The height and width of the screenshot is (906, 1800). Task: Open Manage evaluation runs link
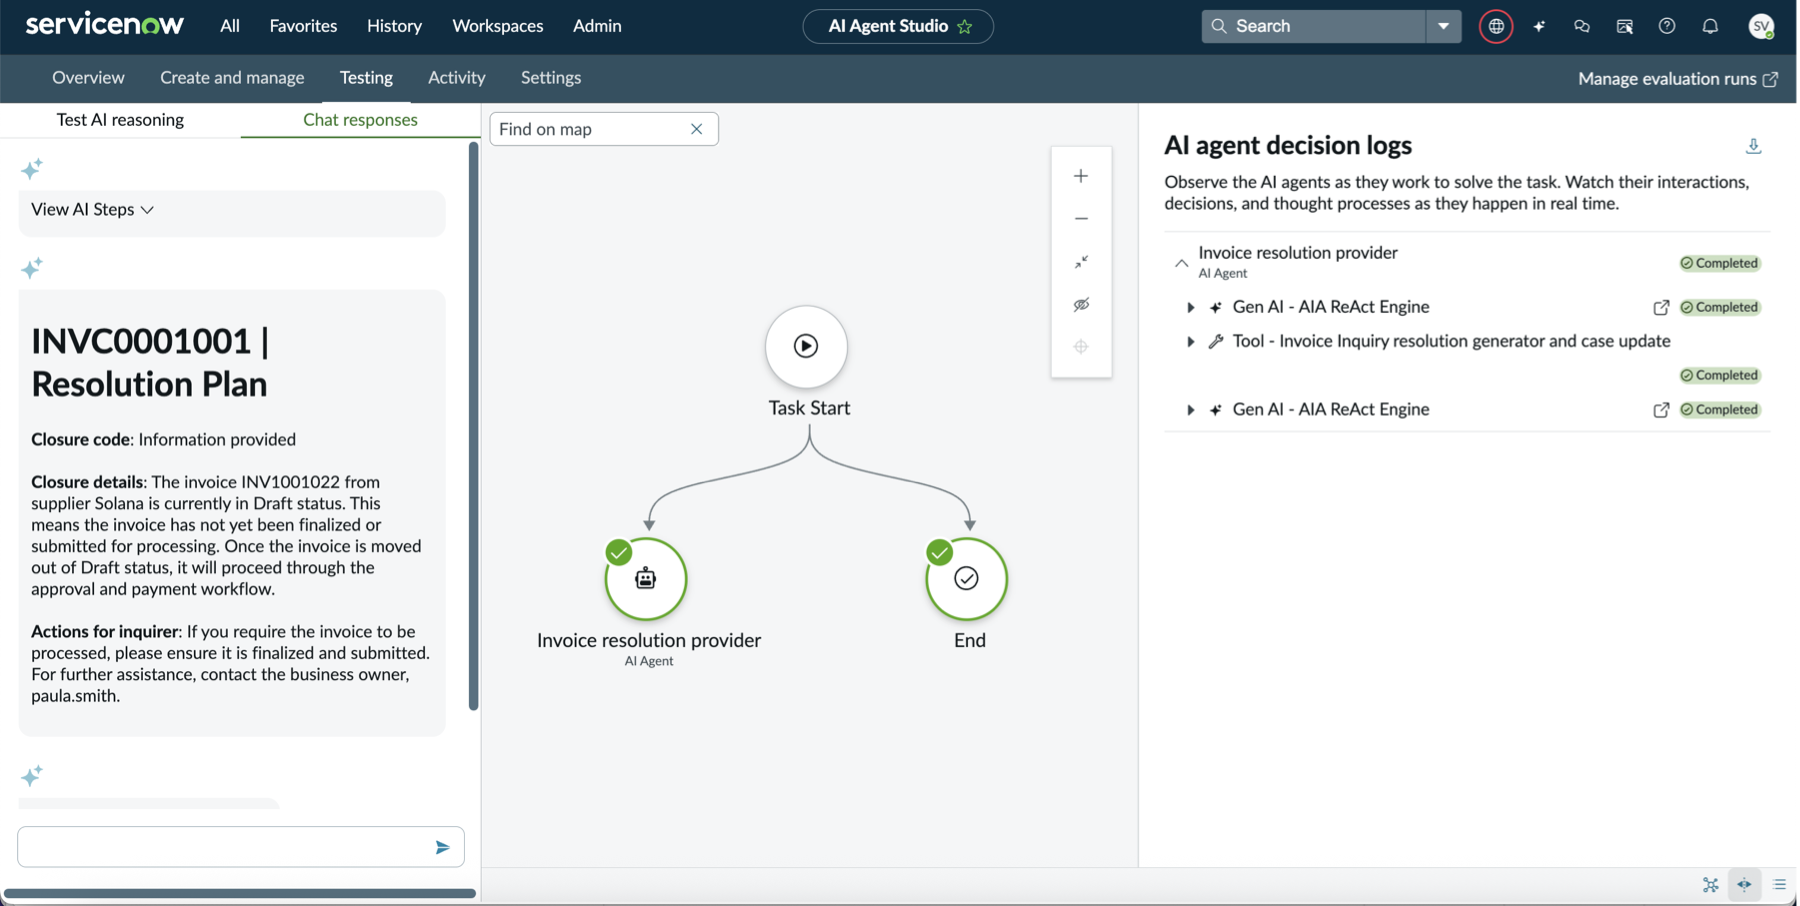[1678, 79]
